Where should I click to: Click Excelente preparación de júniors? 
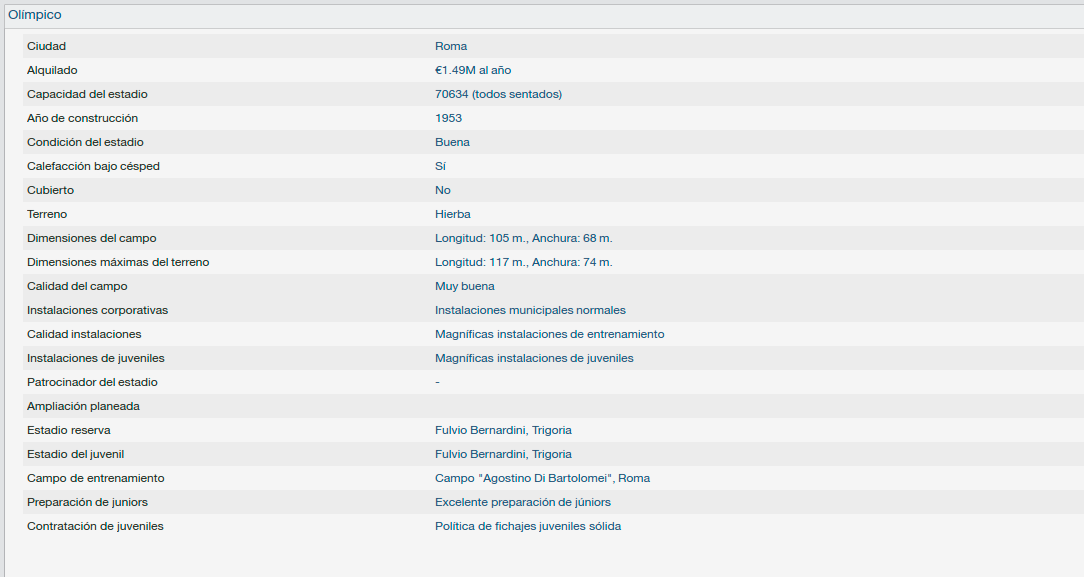pyautogui.click(x=523, y=502)
